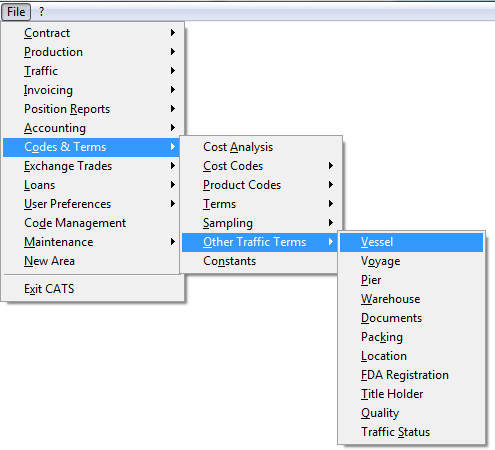Select the Terms submenu entry
495x450 pixels.
[x=261, y=204]
